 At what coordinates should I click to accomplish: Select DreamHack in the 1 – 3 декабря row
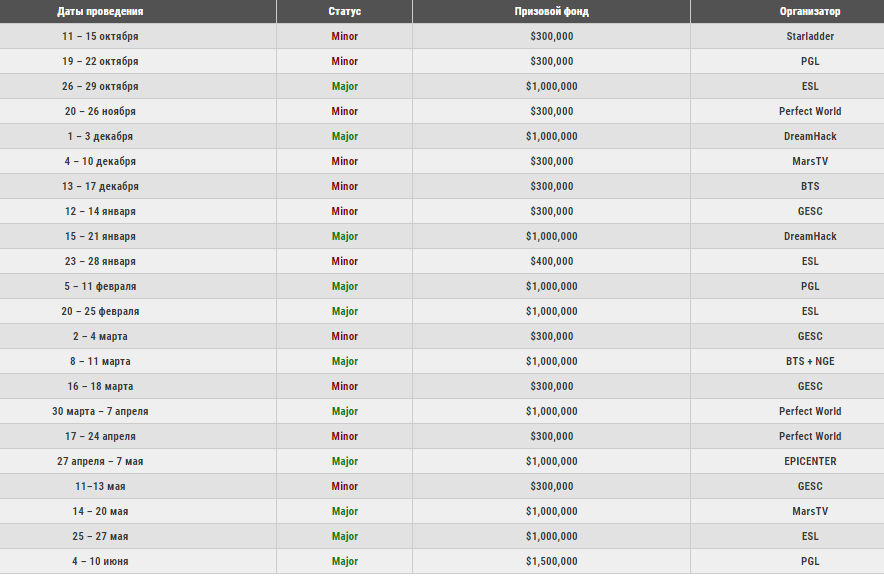coord(809,136)
